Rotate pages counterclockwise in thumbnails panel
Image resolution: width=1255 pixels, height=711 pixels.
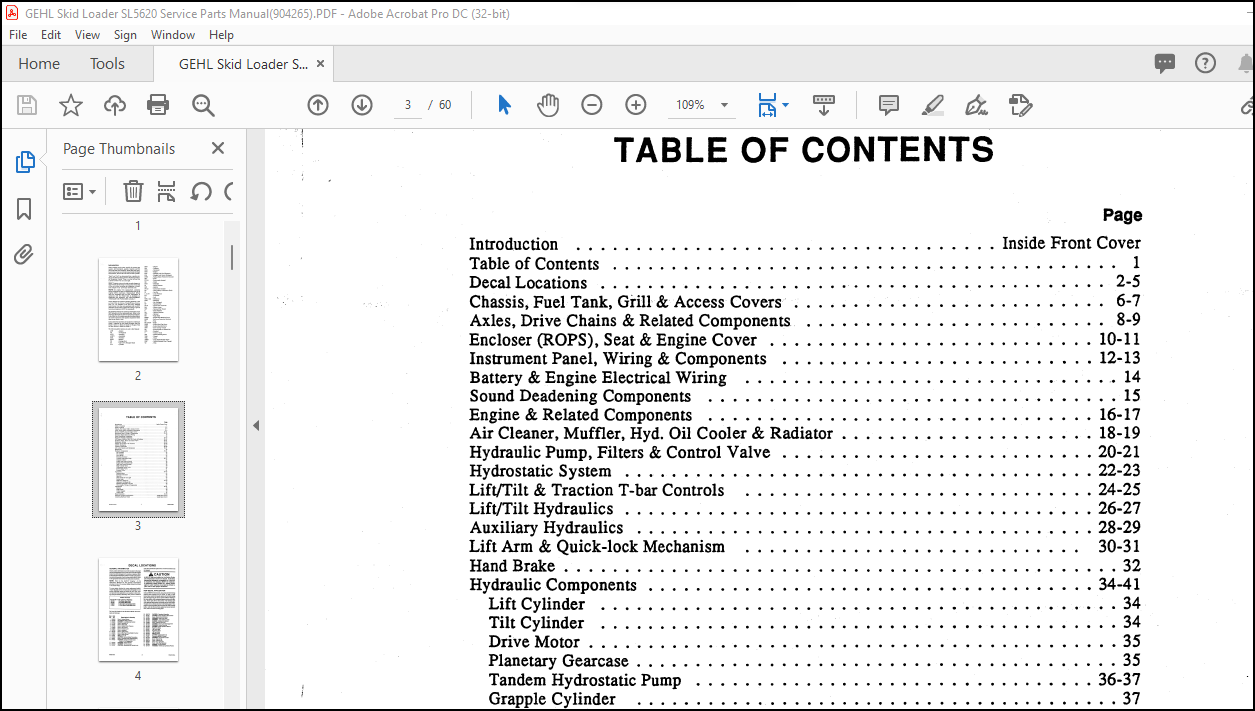pyautogui.click(x=201, y=191)
